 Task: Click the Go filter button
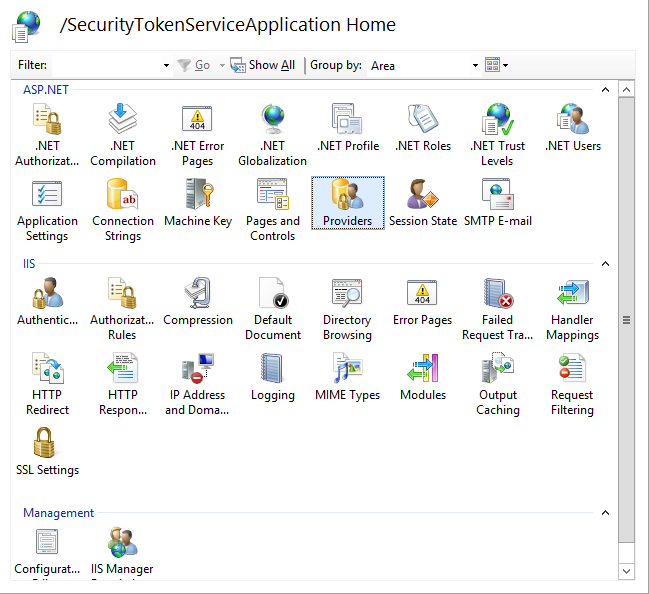click(x=194, y=65)
